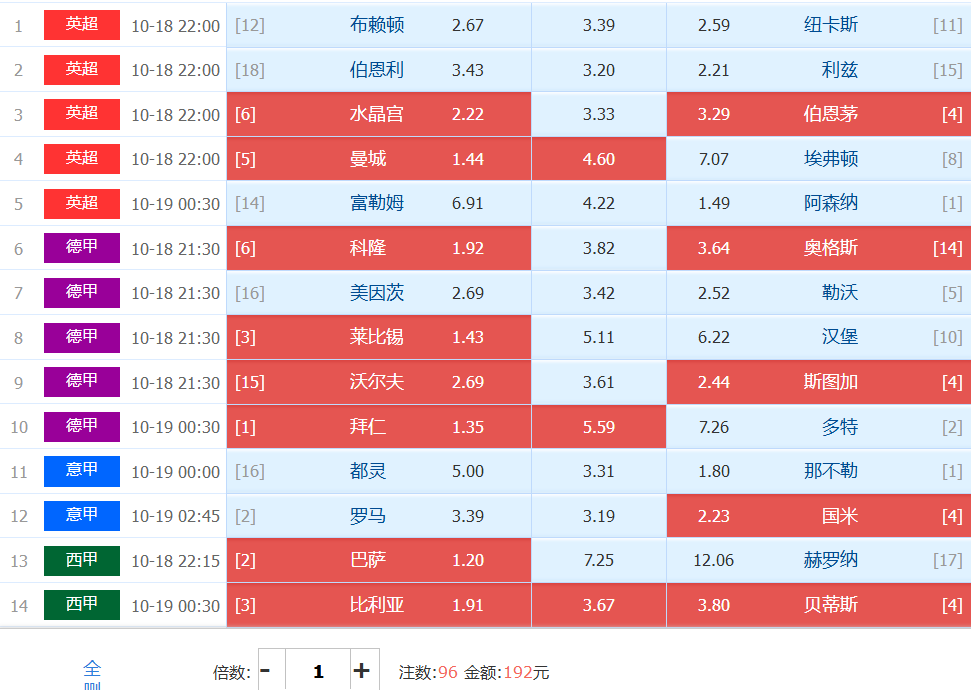This screenshot has height=690, width=971.
Task: Click the 西甲 badge for 比利亚 match
Action: 82,605
